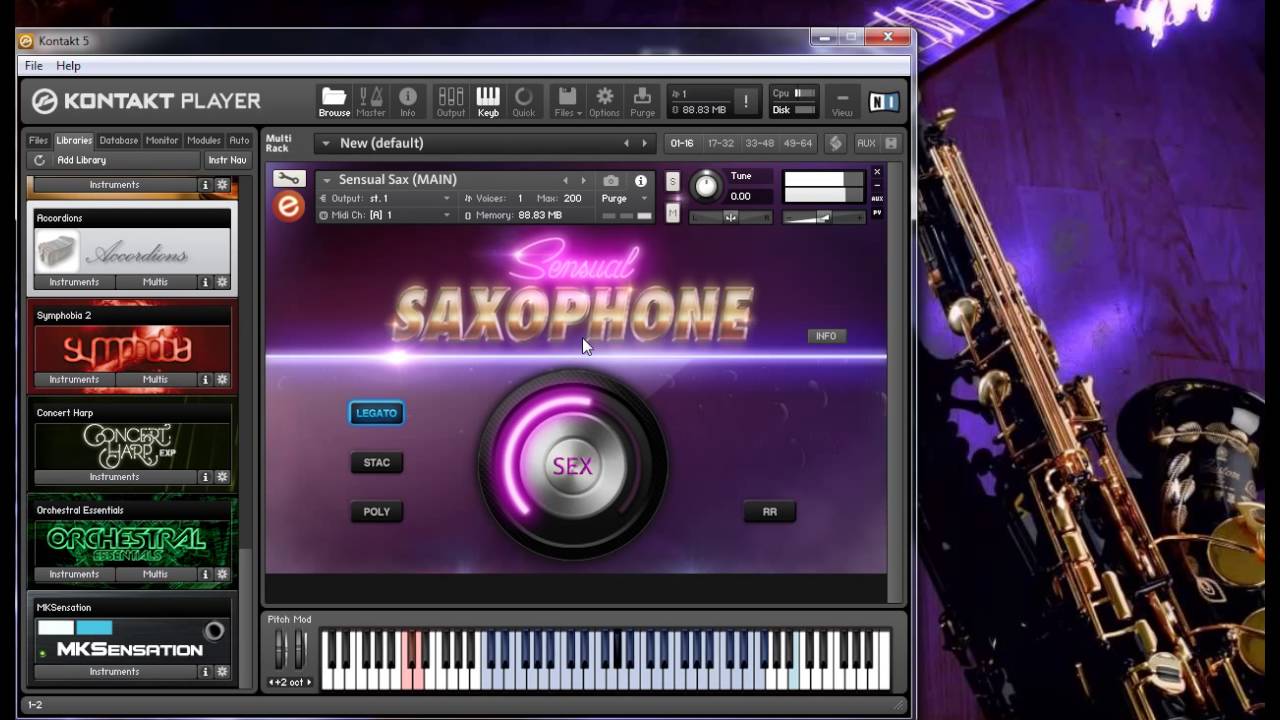
Task: Open Concert Harp Instruments list
Action: point(115,477)
